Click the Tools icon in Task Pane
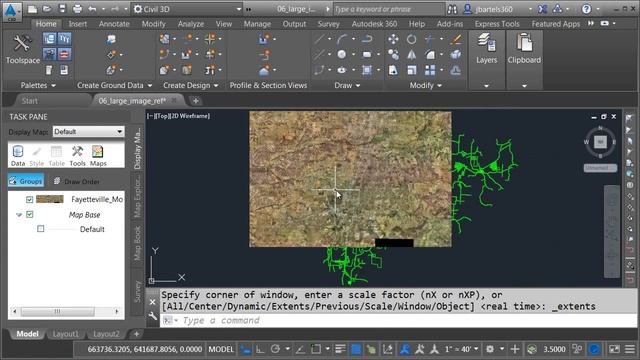 click(77, 156)
